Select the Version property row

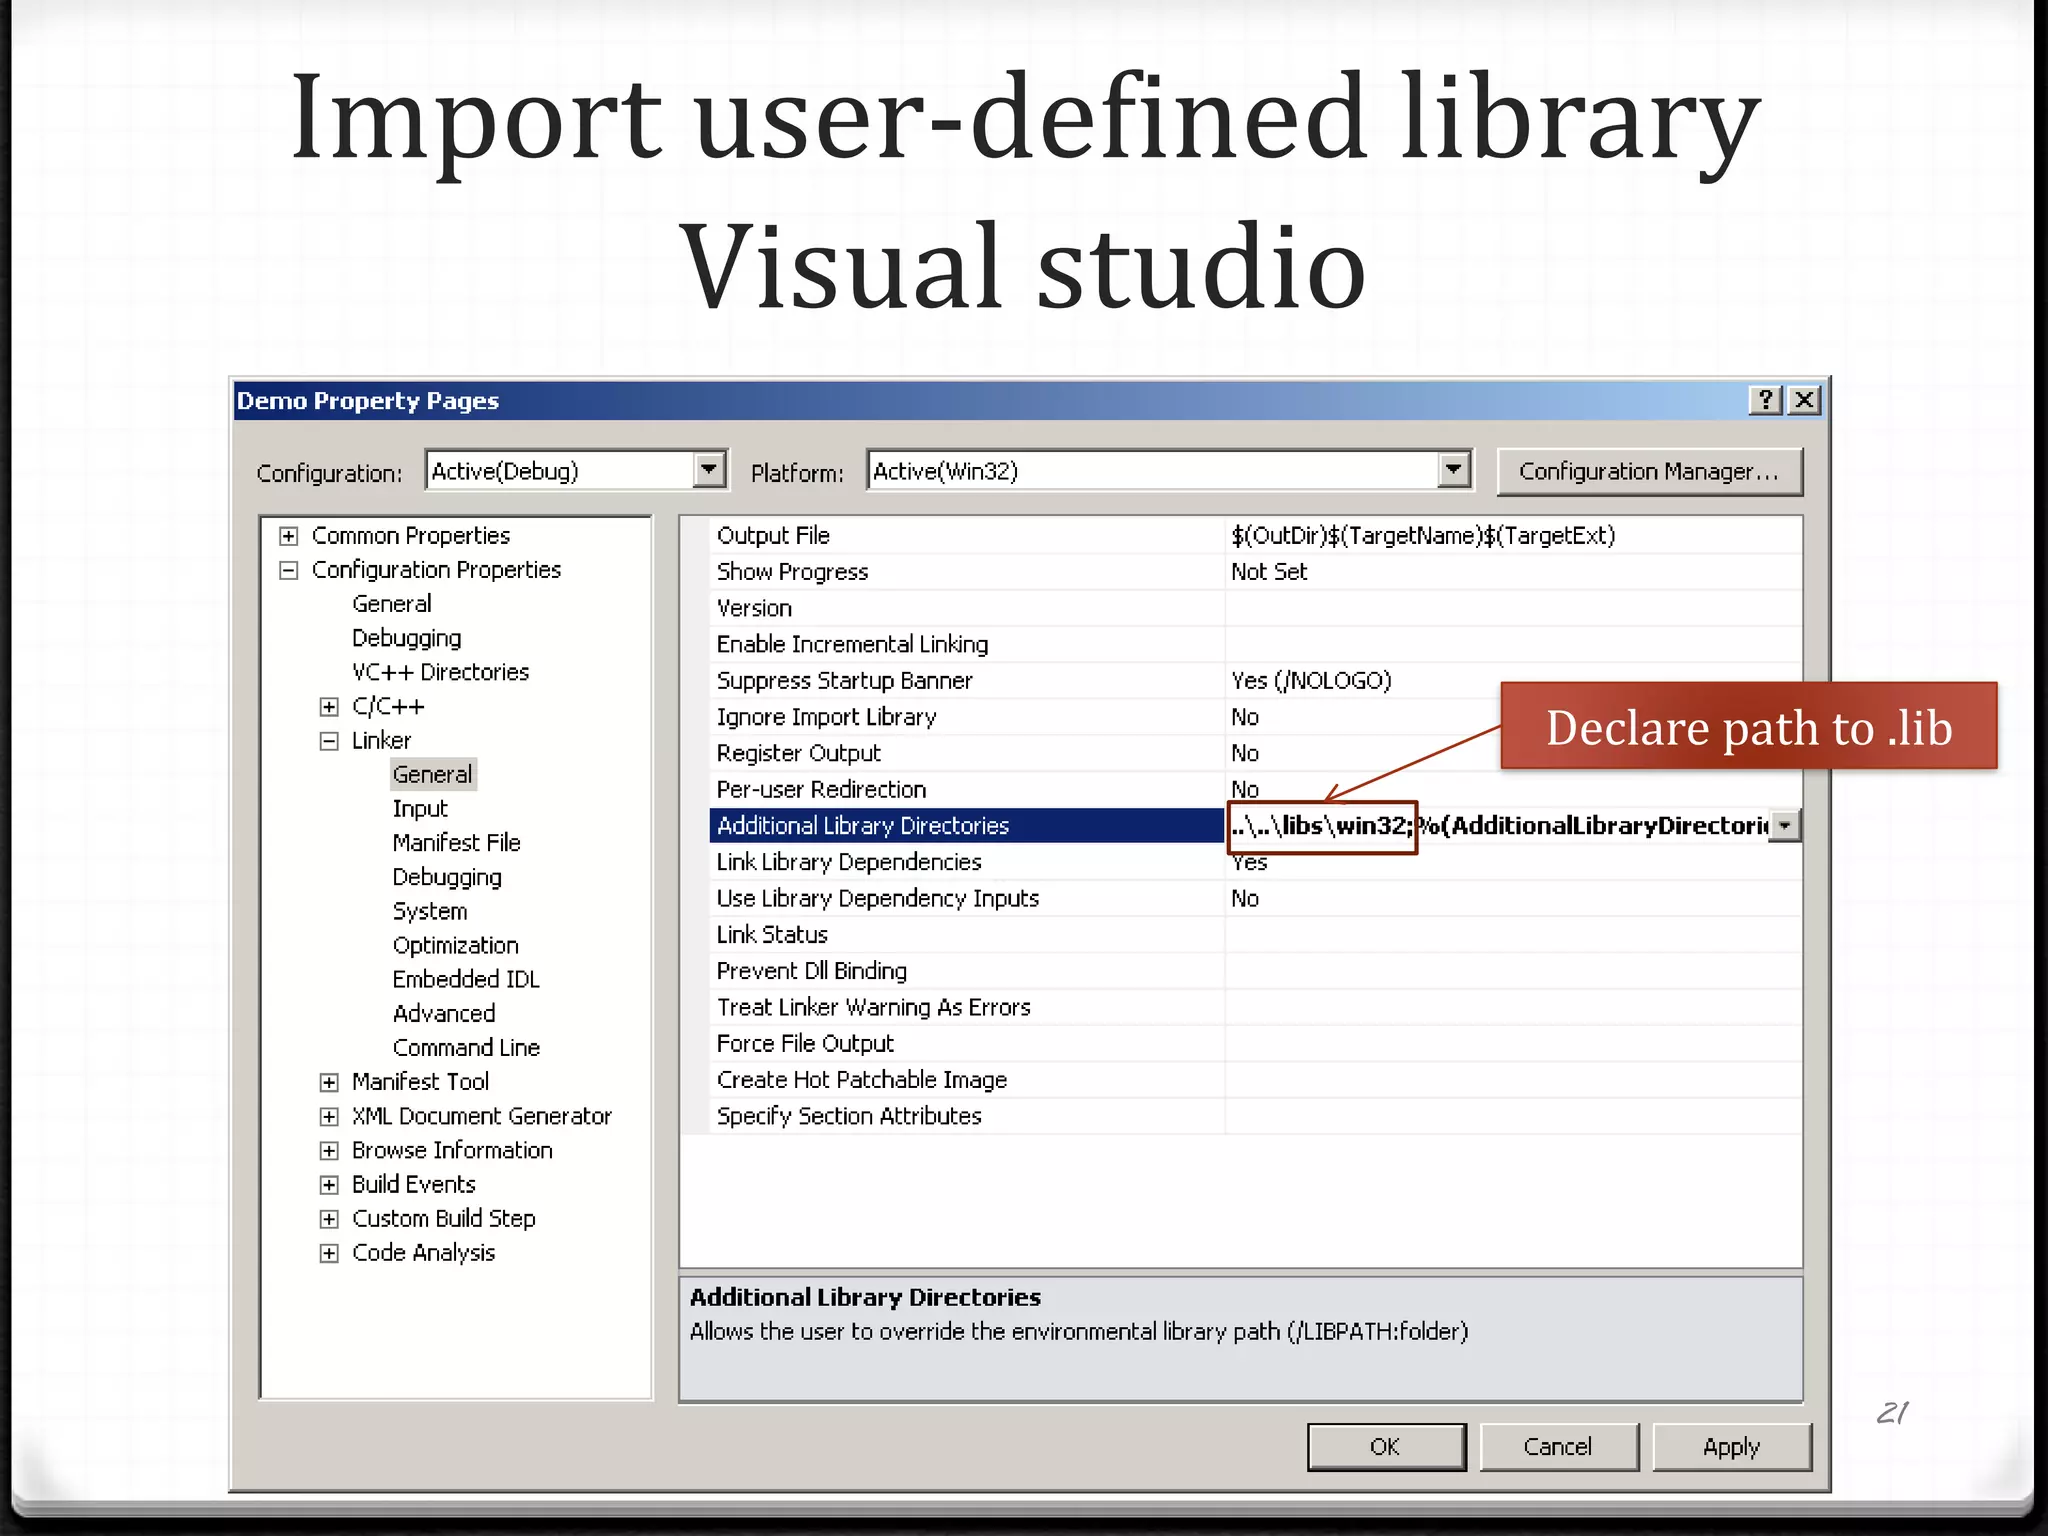[x=966, y=608]
